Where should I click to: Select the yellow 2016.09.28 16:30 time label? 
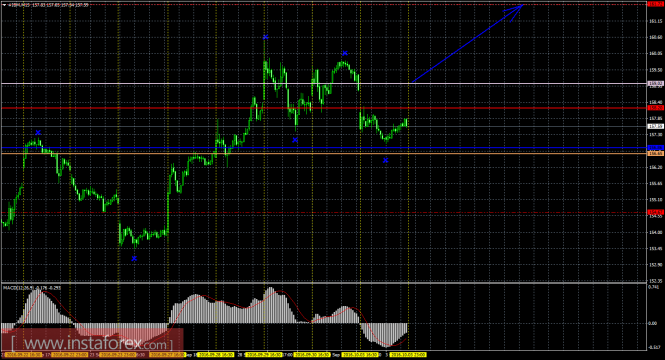point(215,354)
